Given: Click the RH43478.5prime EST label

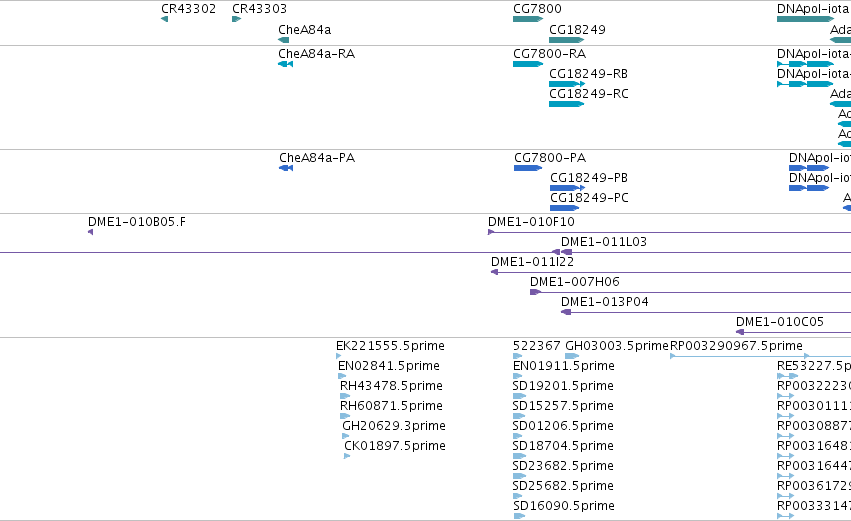Looking at the screenshot, I should coord(391,386).
